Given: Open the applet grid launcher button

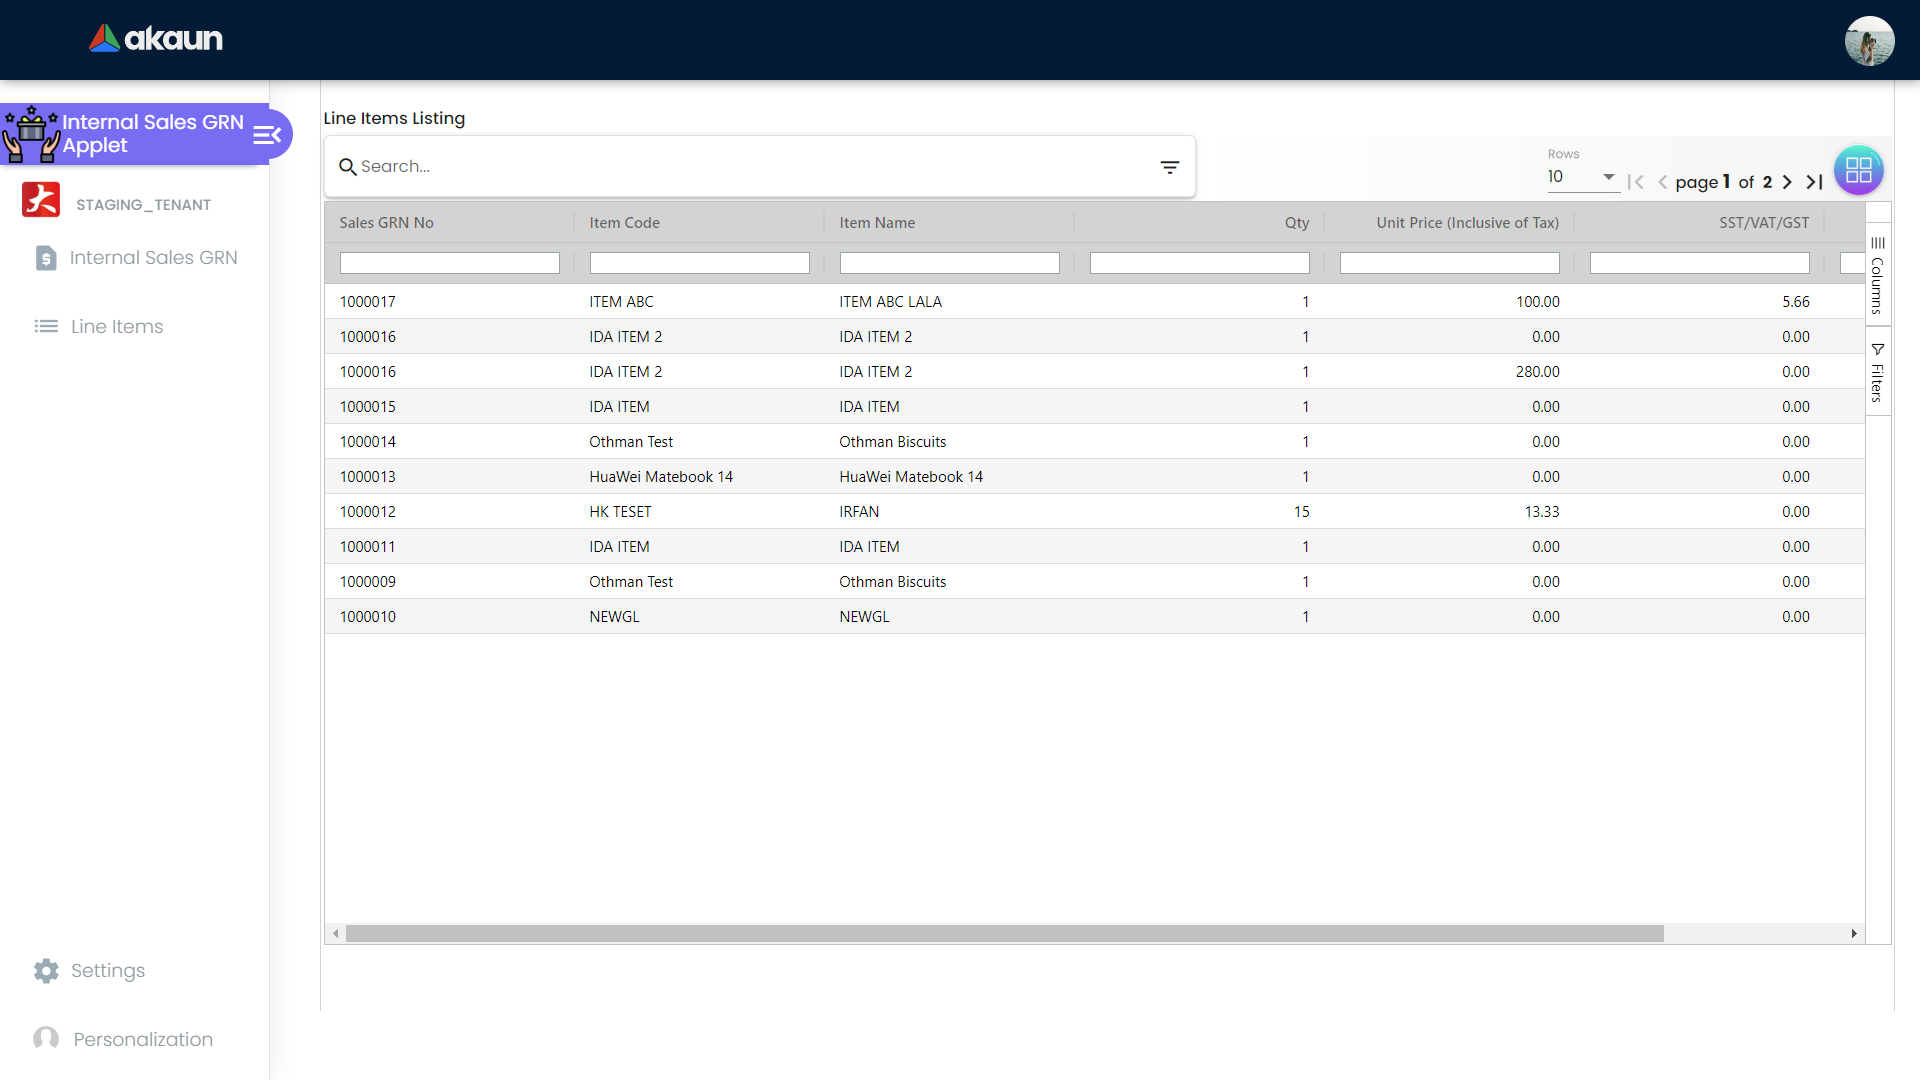Looking at the screenshot, I should click(1858, 170).
